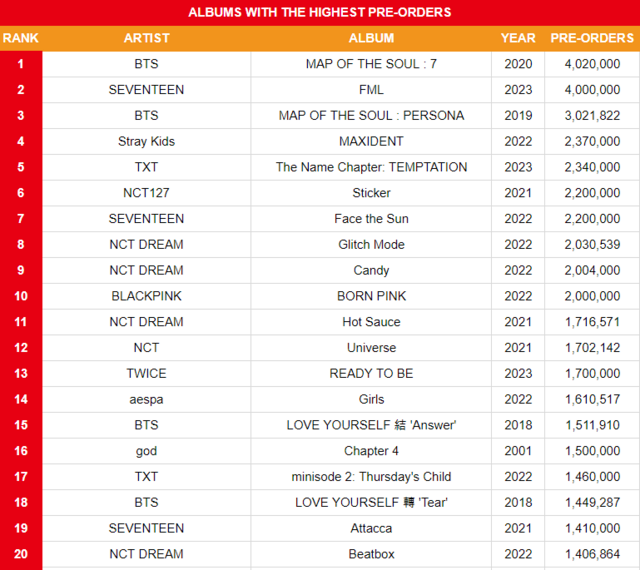Viewport: 640px width, 570px height.
Task: Click the PRE-ORDERS column header
Action: click(x=592, y=38)
